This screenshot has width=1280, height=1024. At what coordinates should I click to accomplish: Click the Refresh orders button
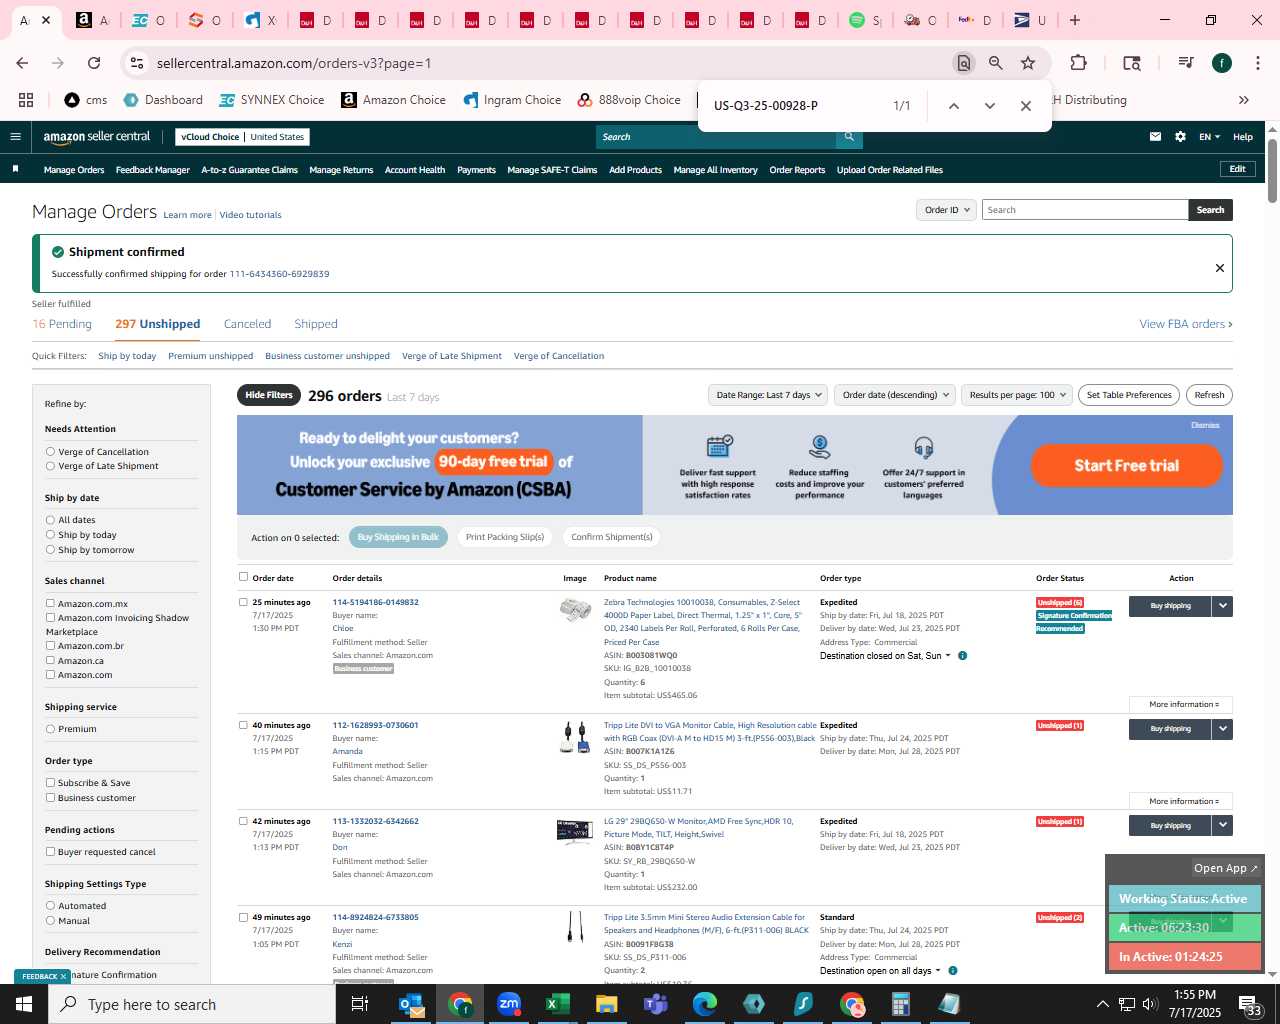pyautogui.click(x=1209, y=395)
